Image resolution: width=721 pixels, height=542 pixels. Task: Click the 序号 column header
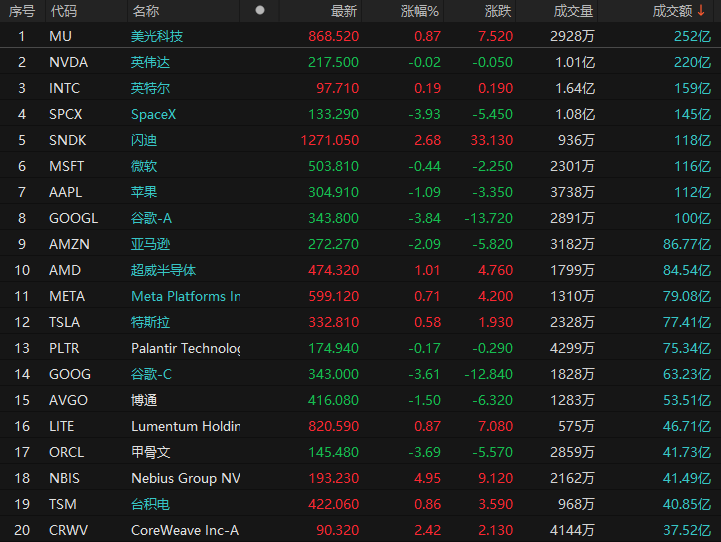click(22, 11)
